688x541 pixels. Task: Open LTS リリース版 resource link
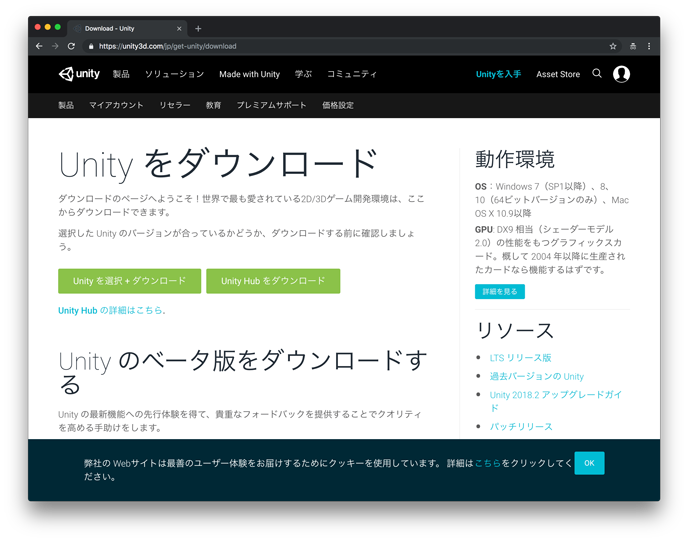[x=520, y=358]
